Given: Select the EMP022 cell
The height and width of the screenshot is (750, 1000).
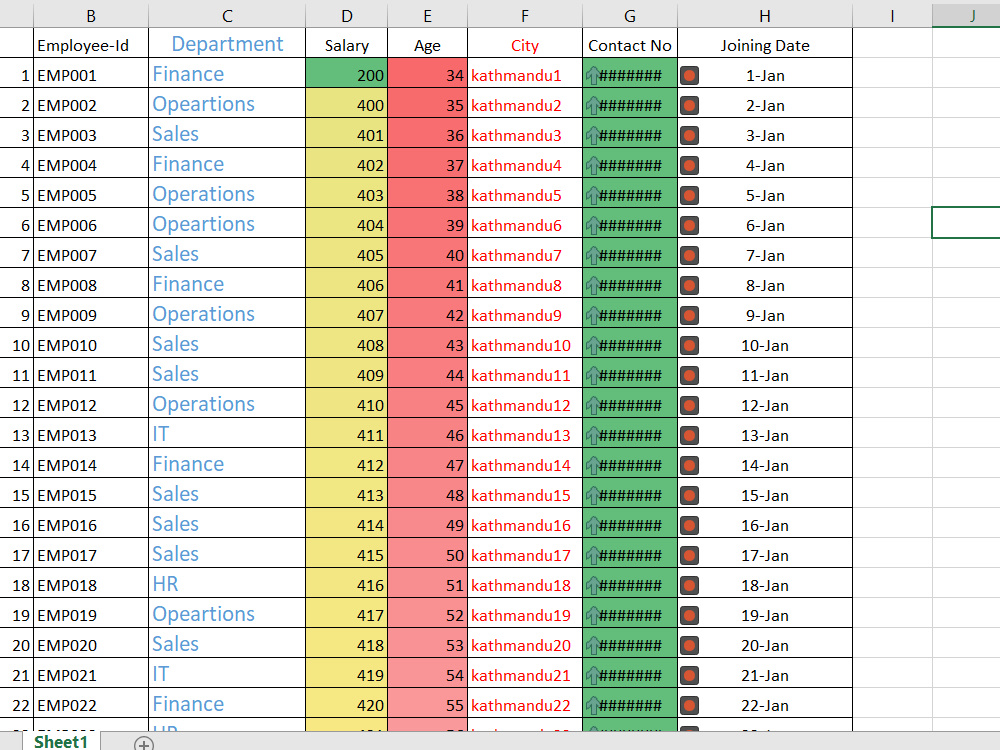Looking at the screenshot, I should coord(91,705).
